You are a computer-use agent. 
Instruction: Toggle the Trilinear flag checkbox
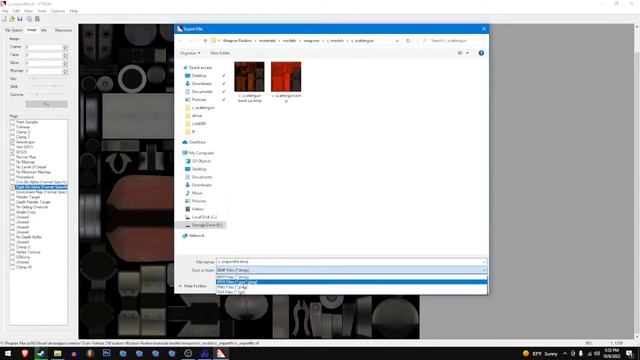12,127
